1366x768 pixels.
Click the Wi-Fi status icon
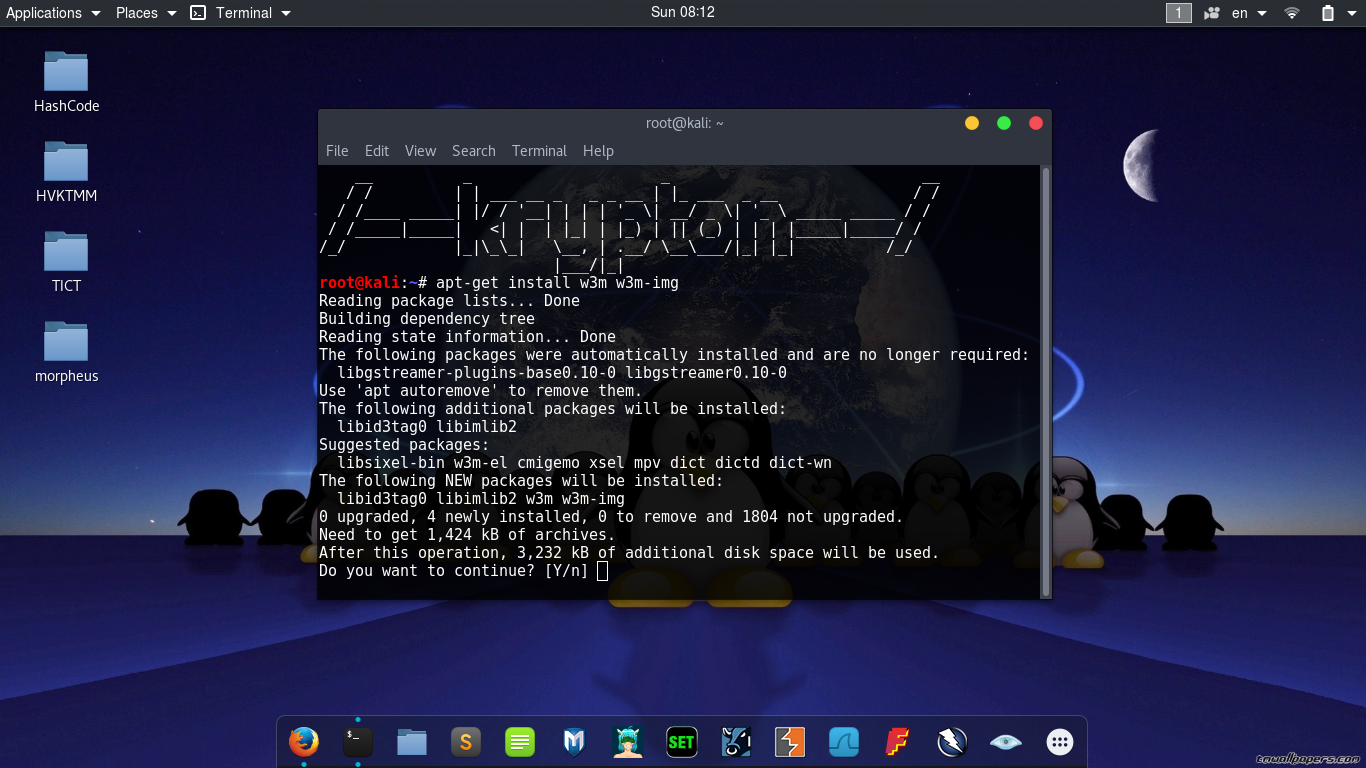click(x=1292, y=13)
